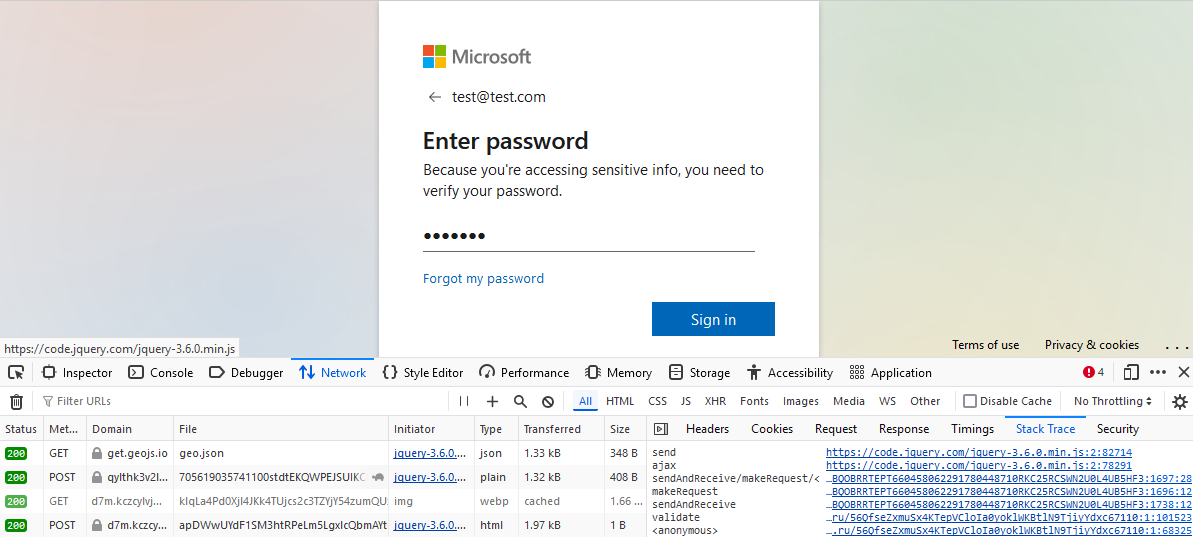1193x537 pixels.
Task: Open the Accessibility tab
Action: pyautogui.click(x=791, y=373)
